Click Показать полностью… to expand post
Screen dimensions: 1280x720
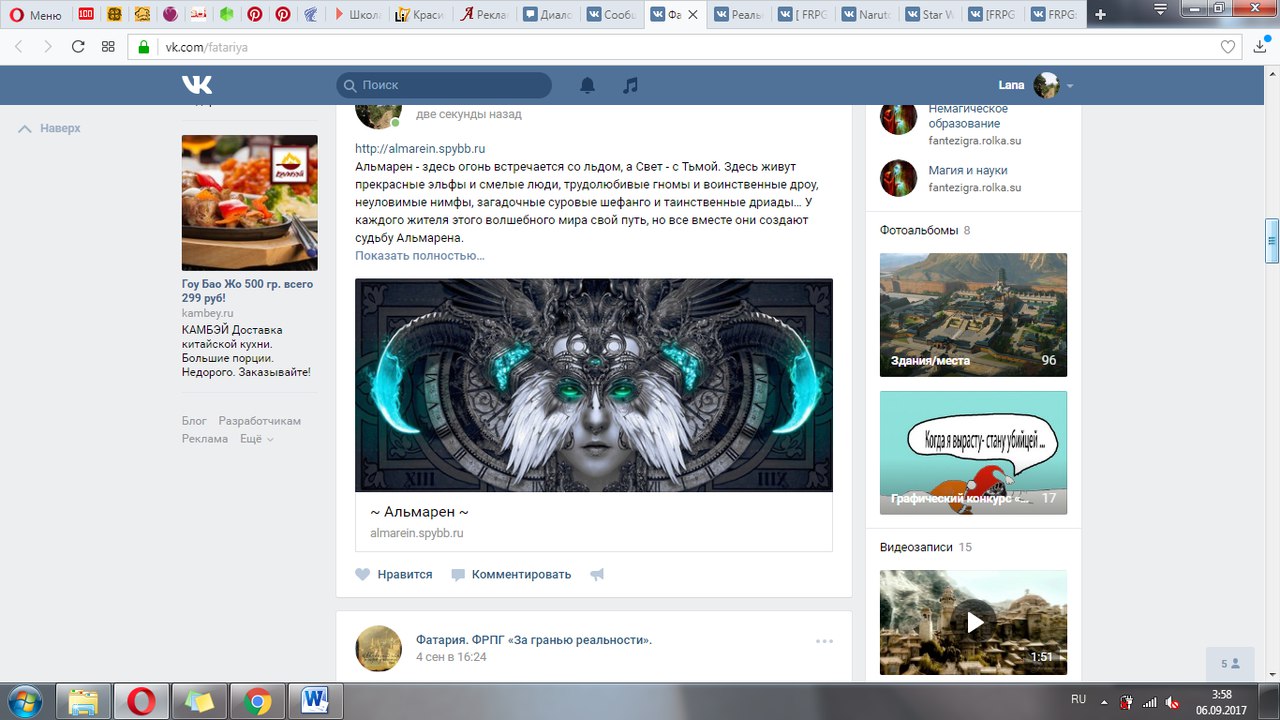(x=420, y=256)
